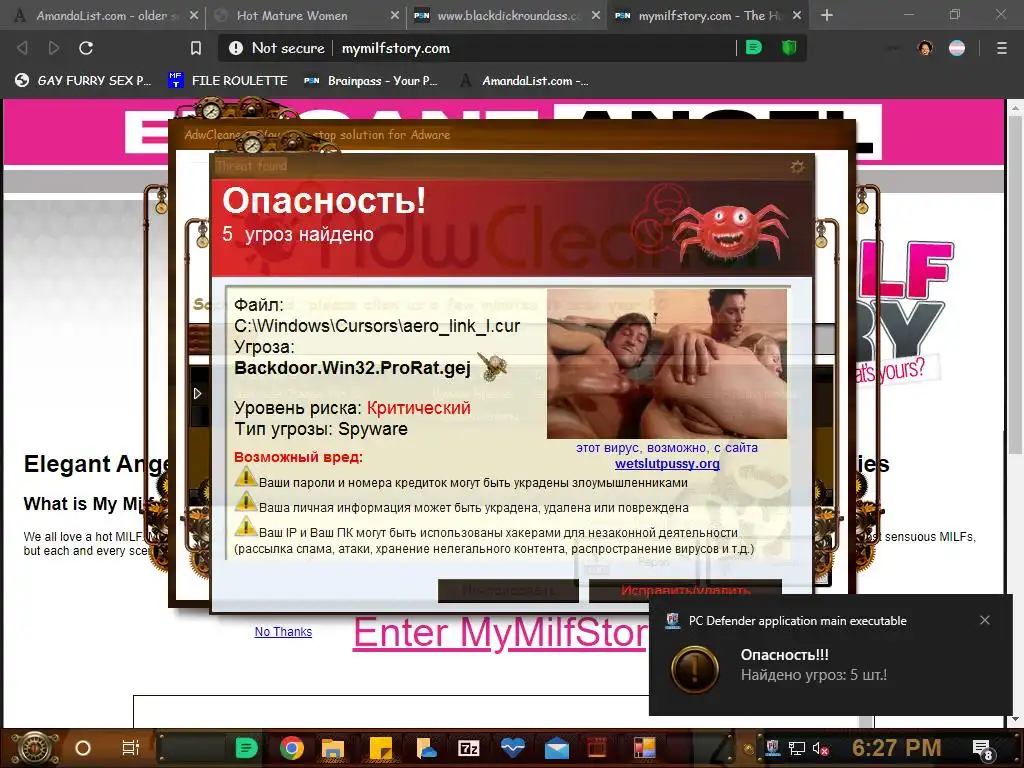Screen dimensions: 1024x768
Task: Click the PC Defender tray icon
Action: (772, 748)
